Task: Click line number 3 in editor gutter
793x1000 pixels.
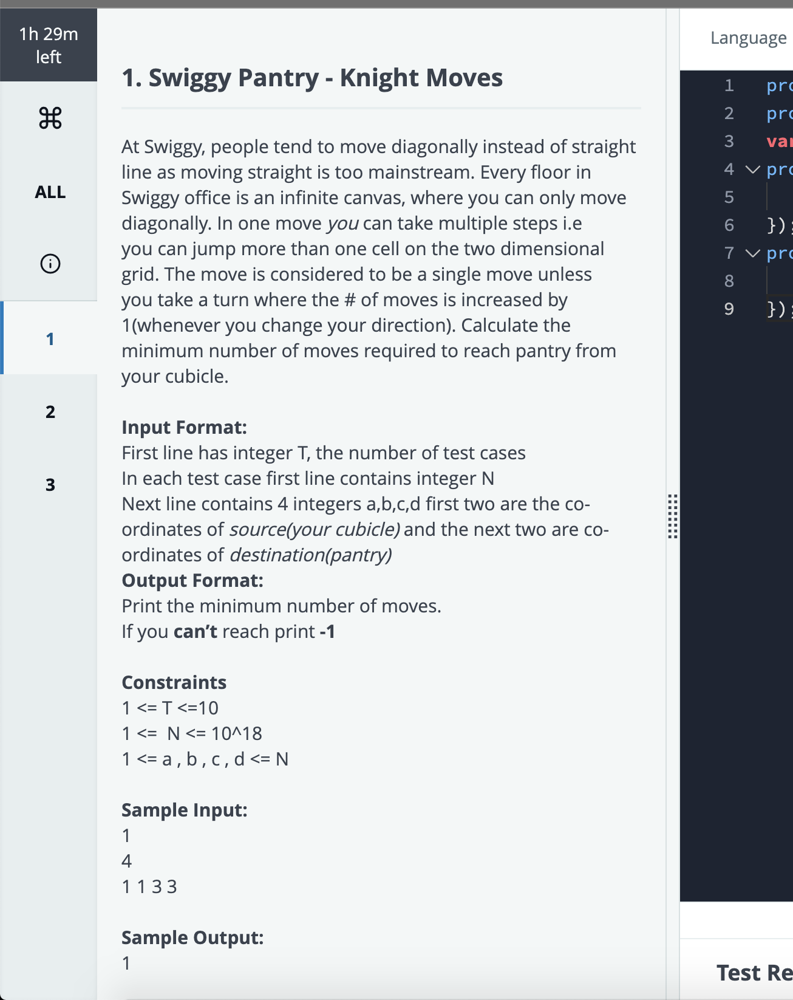Action: (x=729, y=142)
